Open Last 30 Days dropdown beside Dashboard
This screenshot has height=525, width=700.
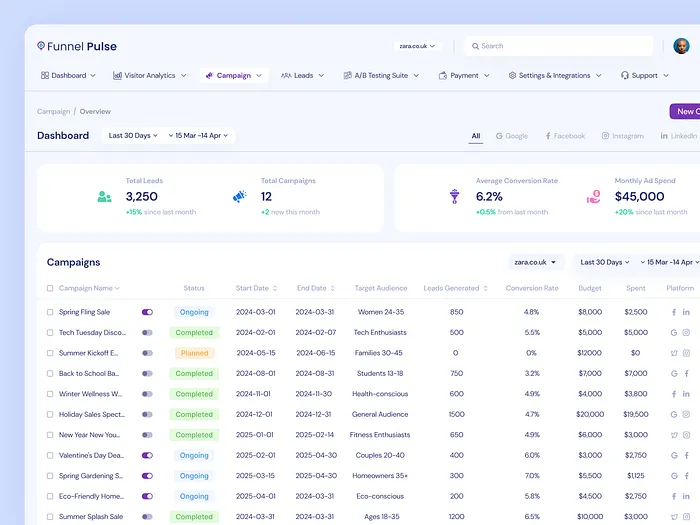(x=133, y=135)
